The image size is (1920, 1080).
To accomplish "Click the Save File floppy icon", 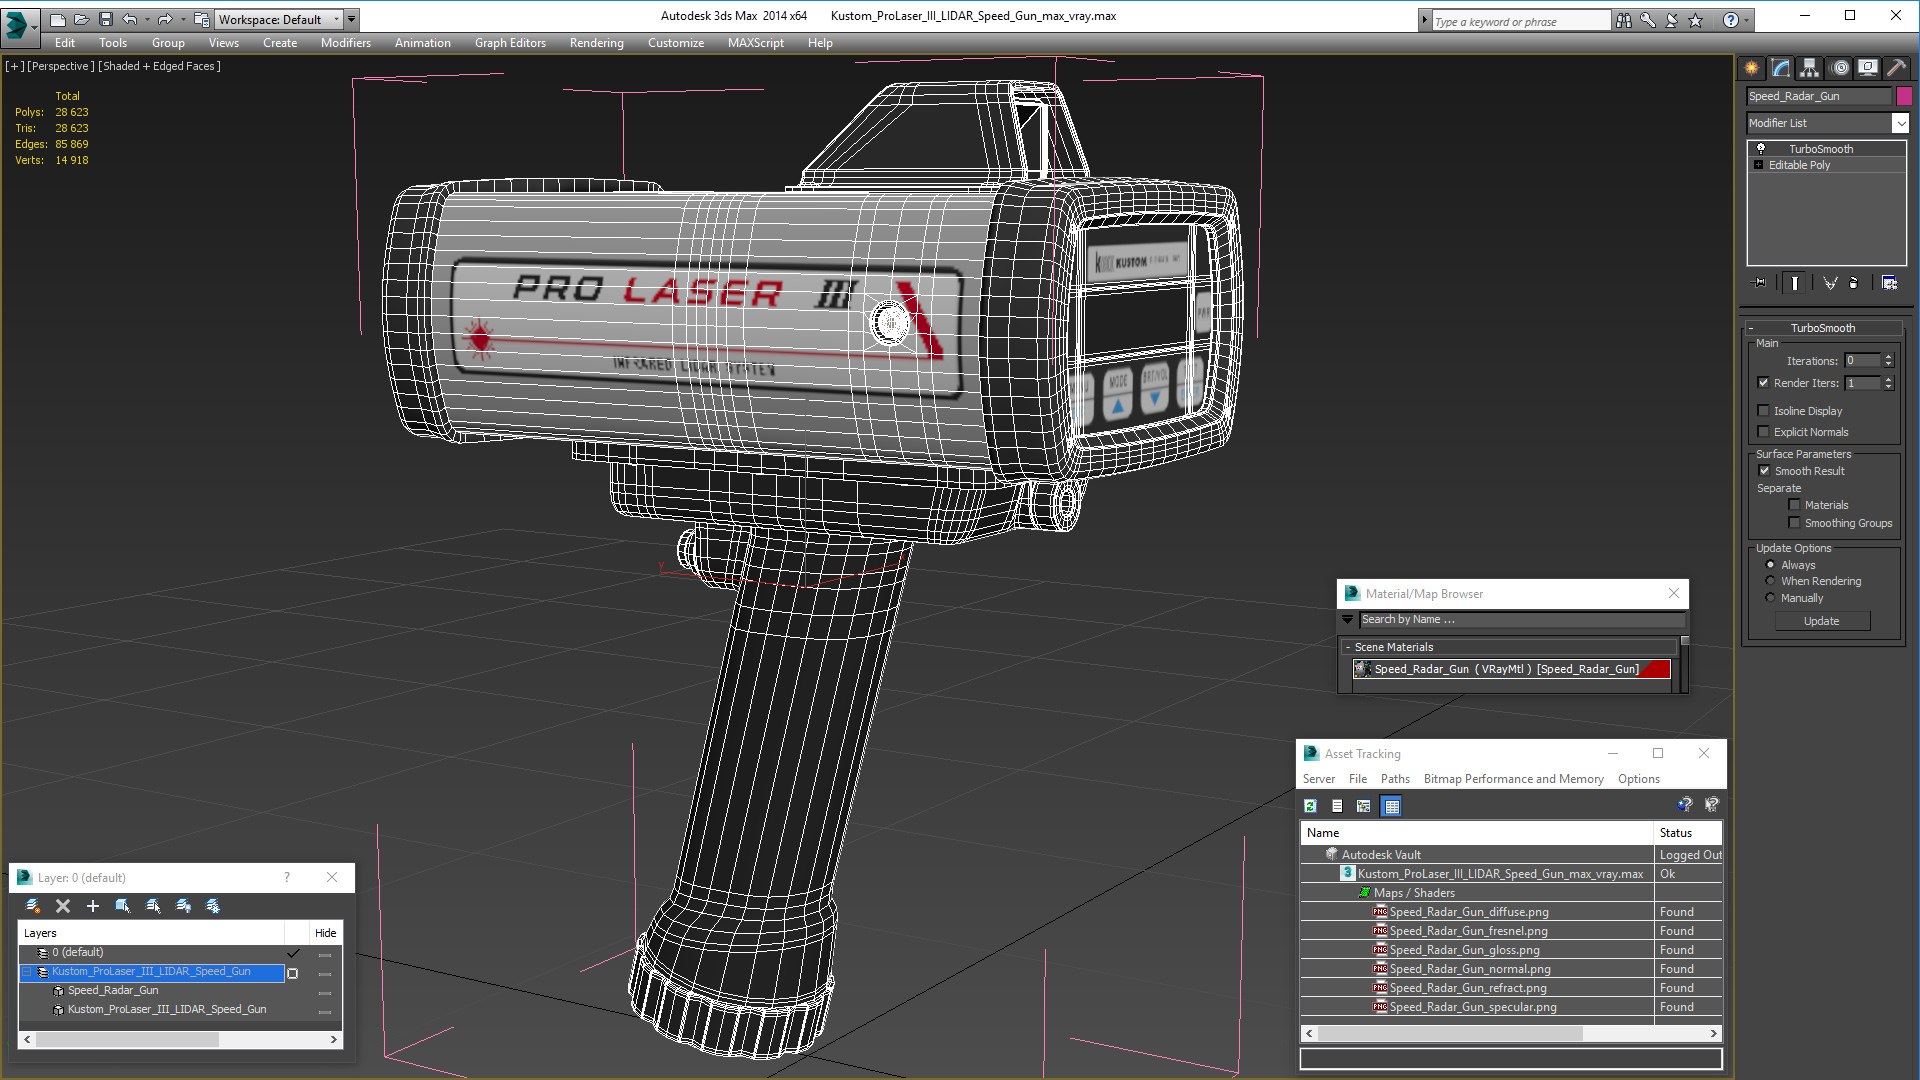I will click(105, 19).
